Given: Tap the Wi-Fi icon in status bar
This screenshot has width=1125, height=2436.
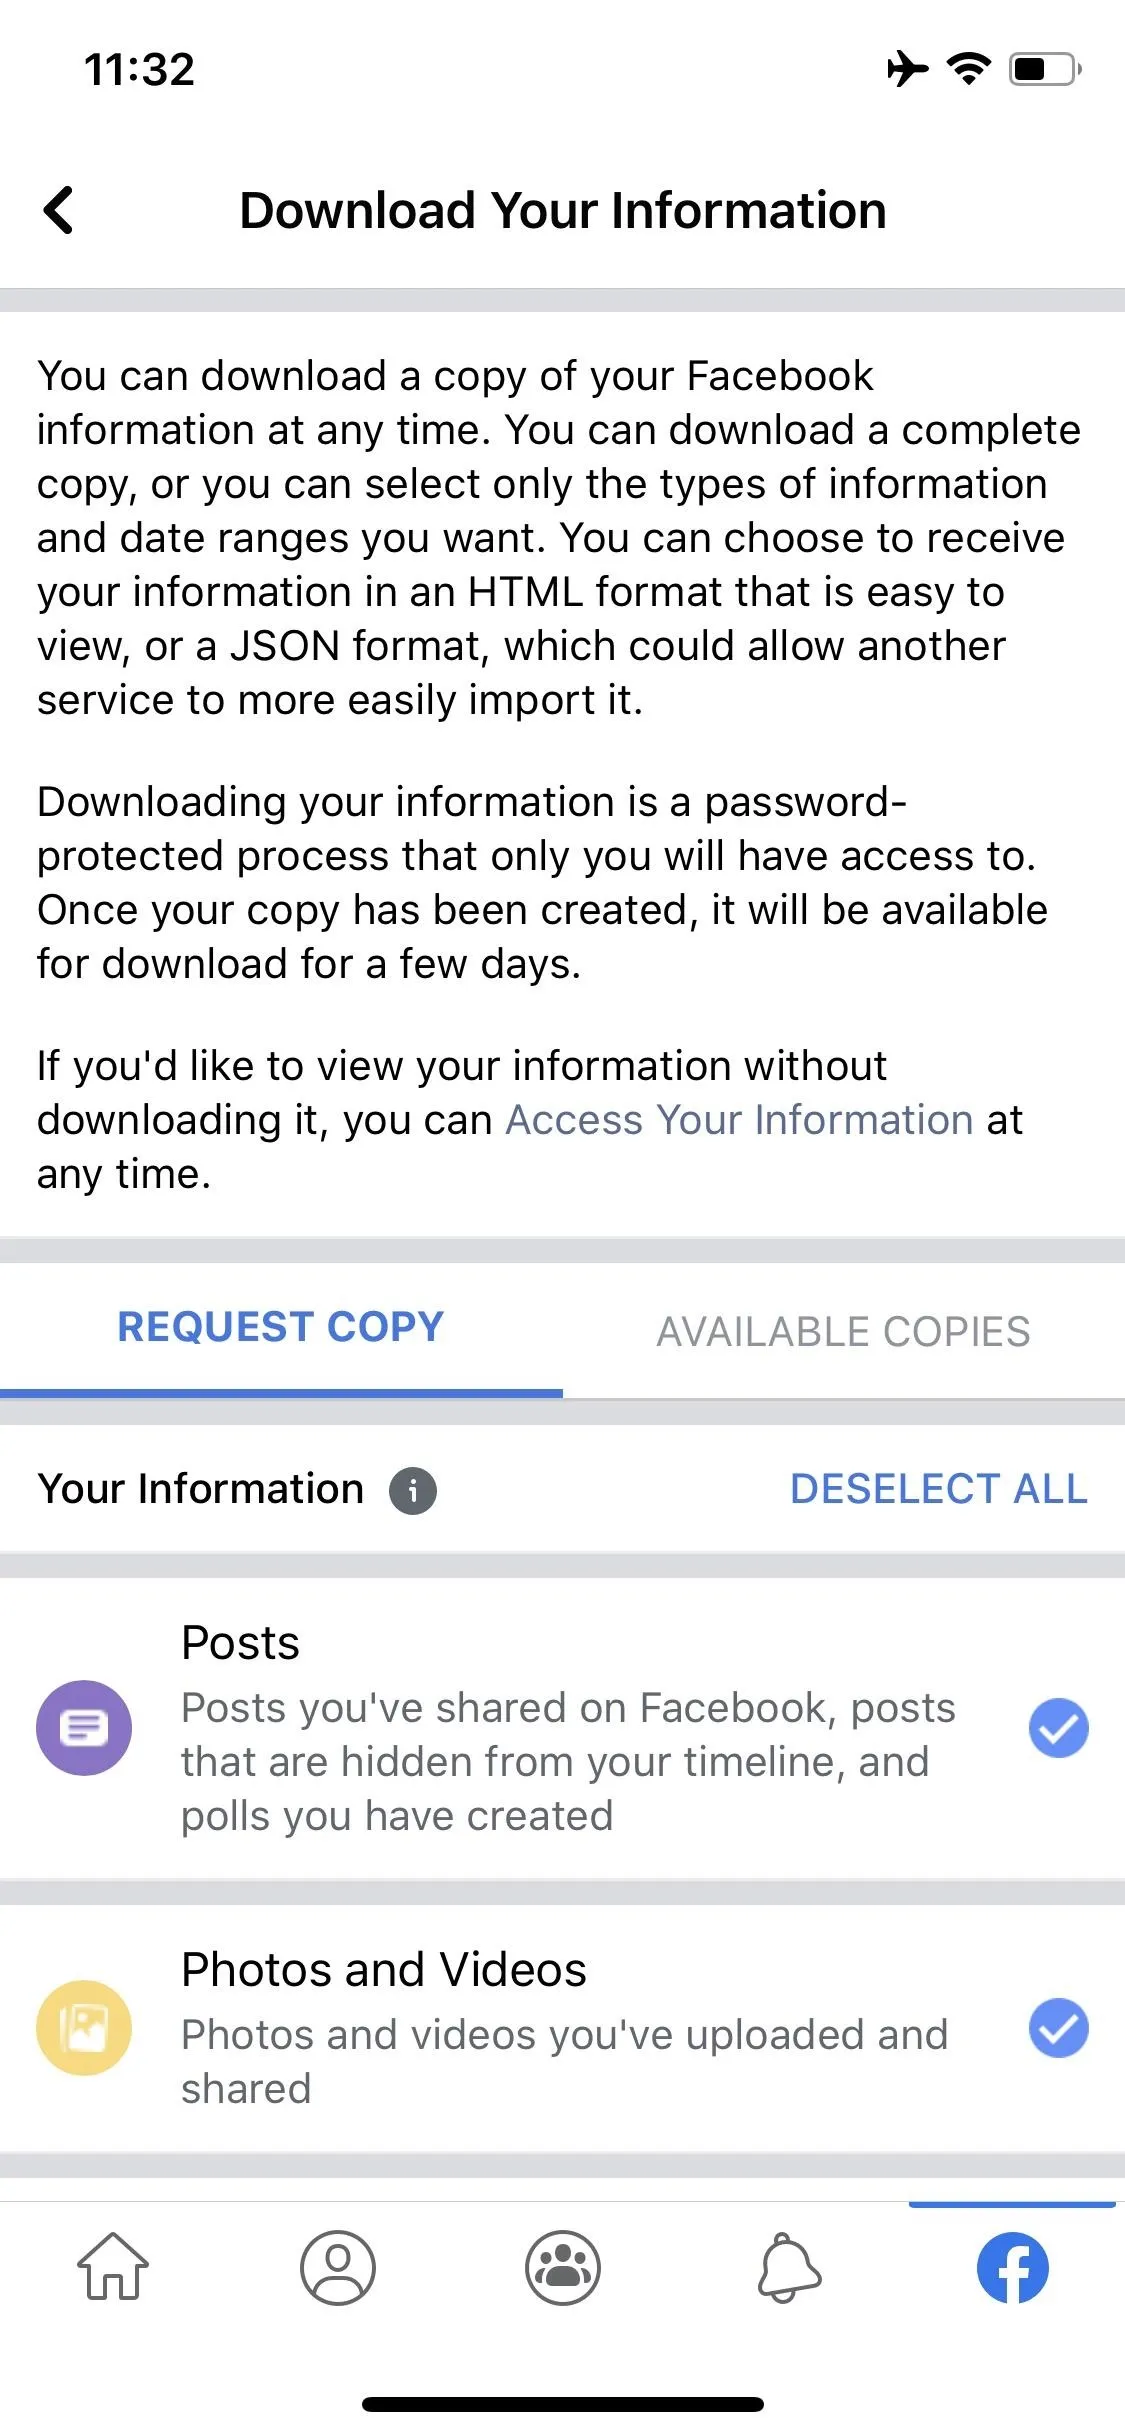Looking at the screenshot, I should click(968, 69).
